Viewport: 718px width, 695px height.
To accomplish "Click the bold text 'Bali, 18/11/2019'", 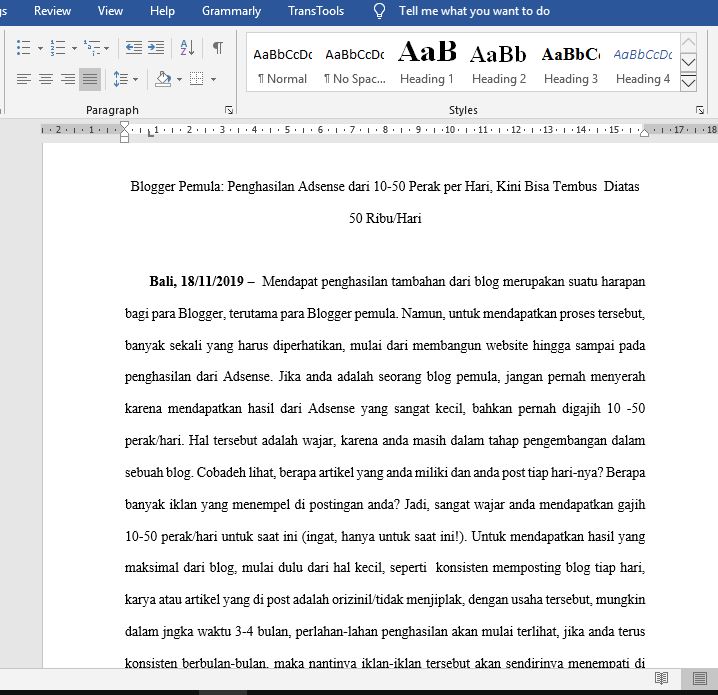I will pyautogui.click(x=196, y=281).
